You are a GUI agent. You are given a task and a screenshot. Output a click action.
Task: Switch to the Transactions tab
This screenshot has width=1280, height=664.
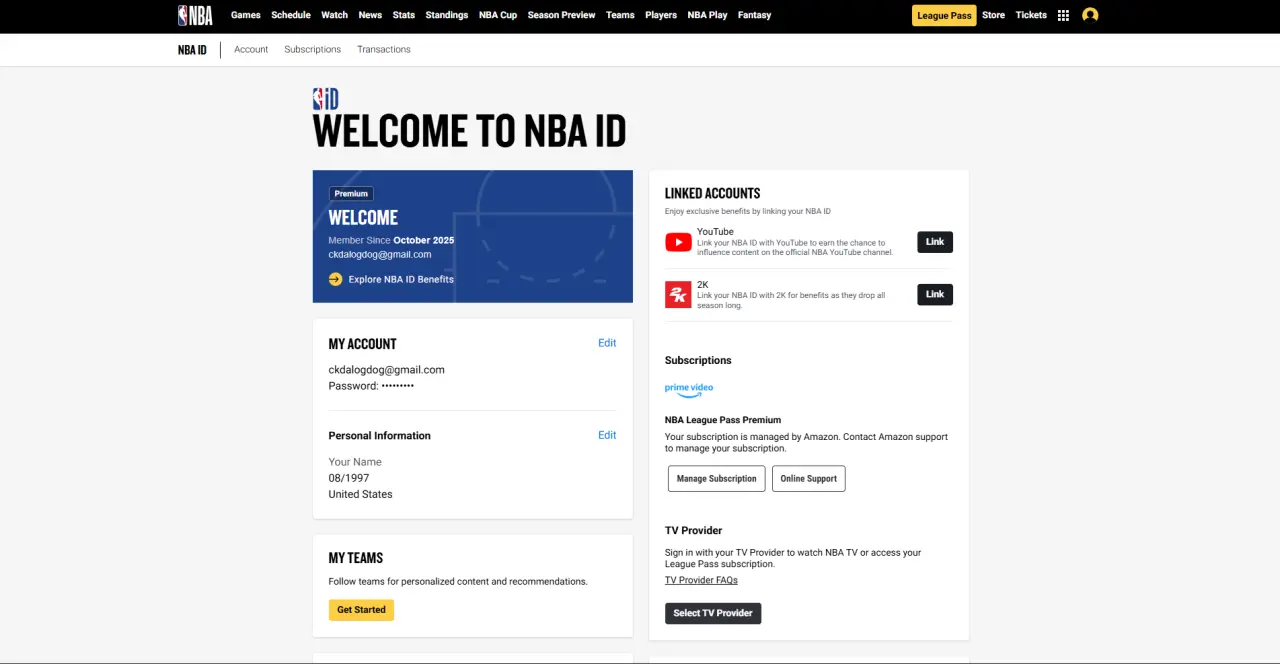384,49
